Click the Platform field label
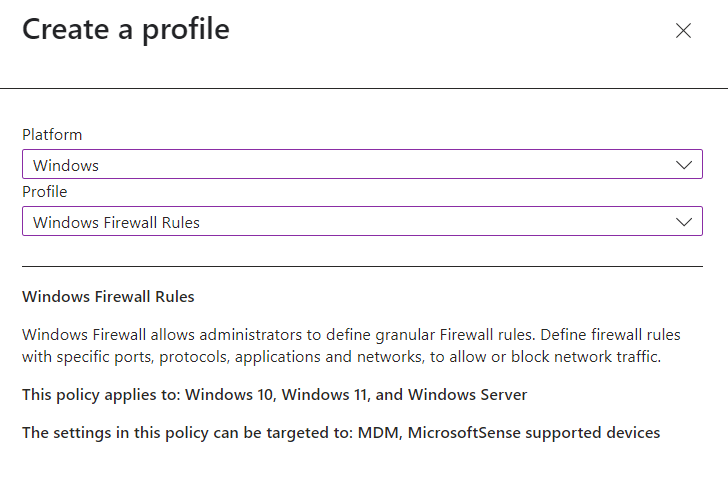 coord(52,135)
